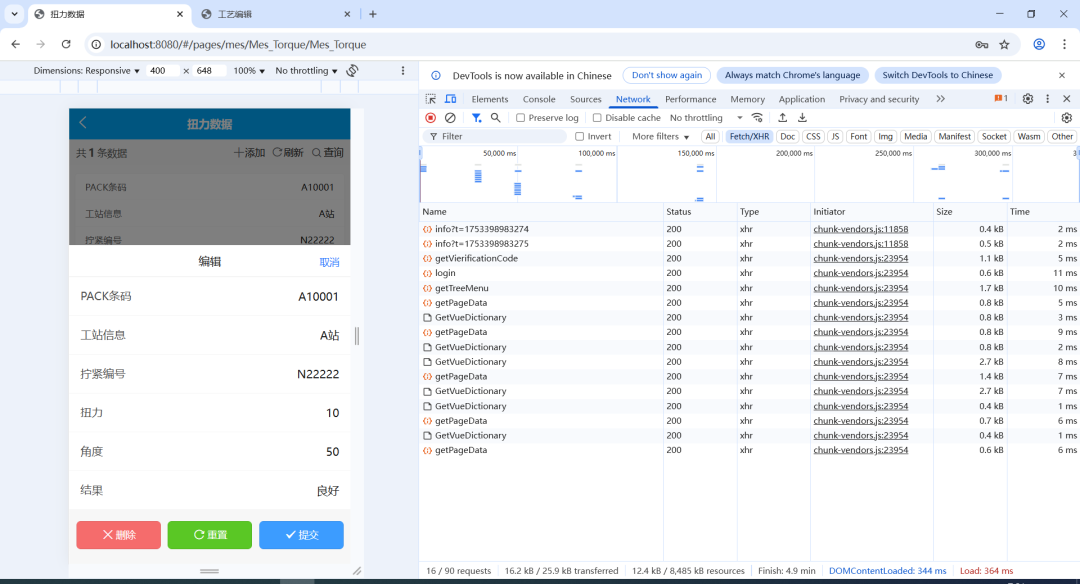
Task: Select the inspect element picker icon
Action: (431, 99)
